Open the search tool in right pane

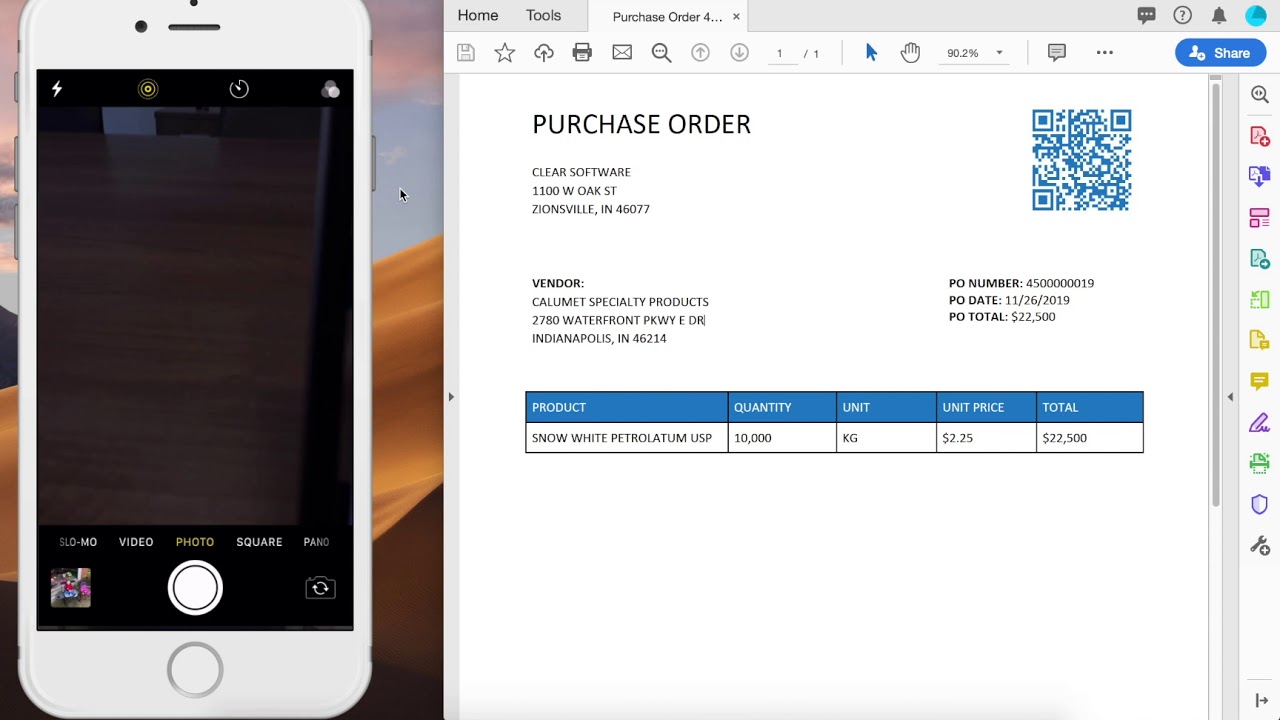[x=1260, y=94]
